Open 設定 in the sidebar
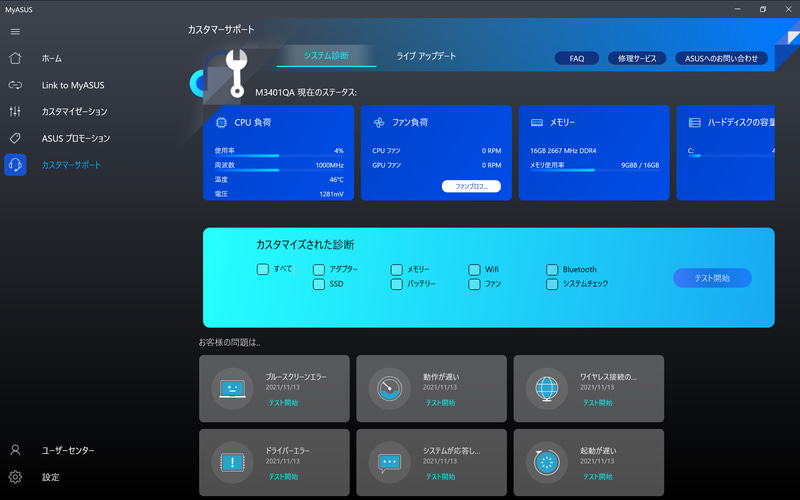800x500 pixels. 51,477
